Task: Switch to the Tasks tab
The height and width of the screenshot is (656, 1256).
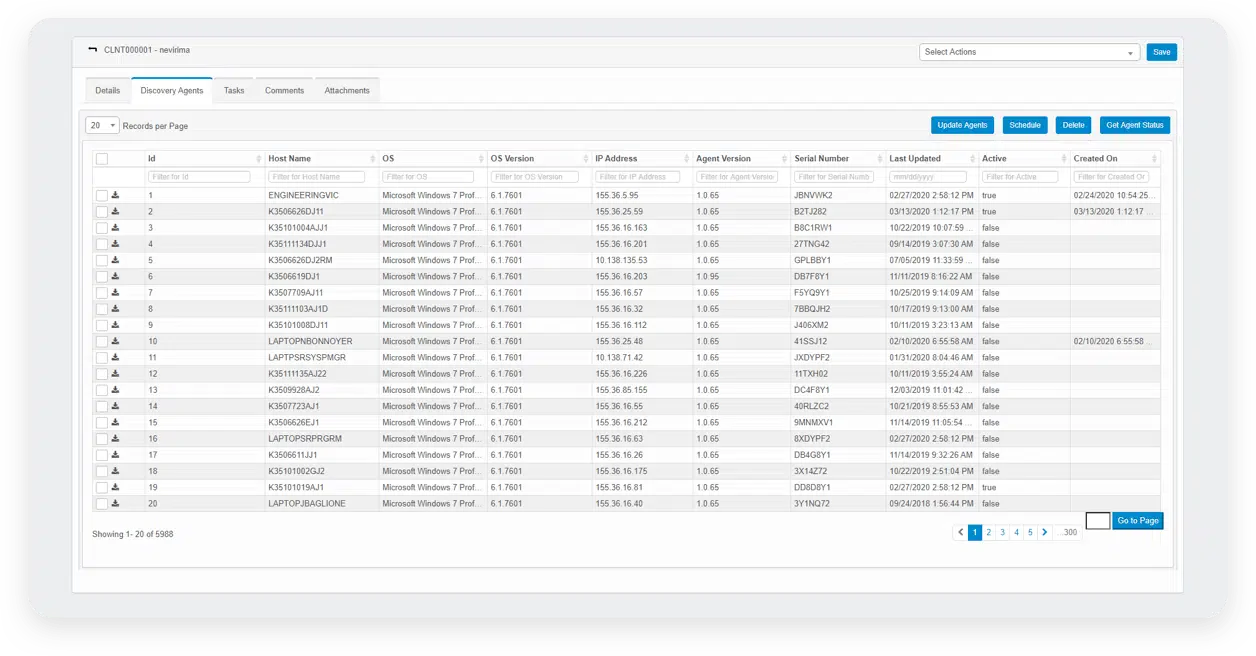Action: [234, 91]
